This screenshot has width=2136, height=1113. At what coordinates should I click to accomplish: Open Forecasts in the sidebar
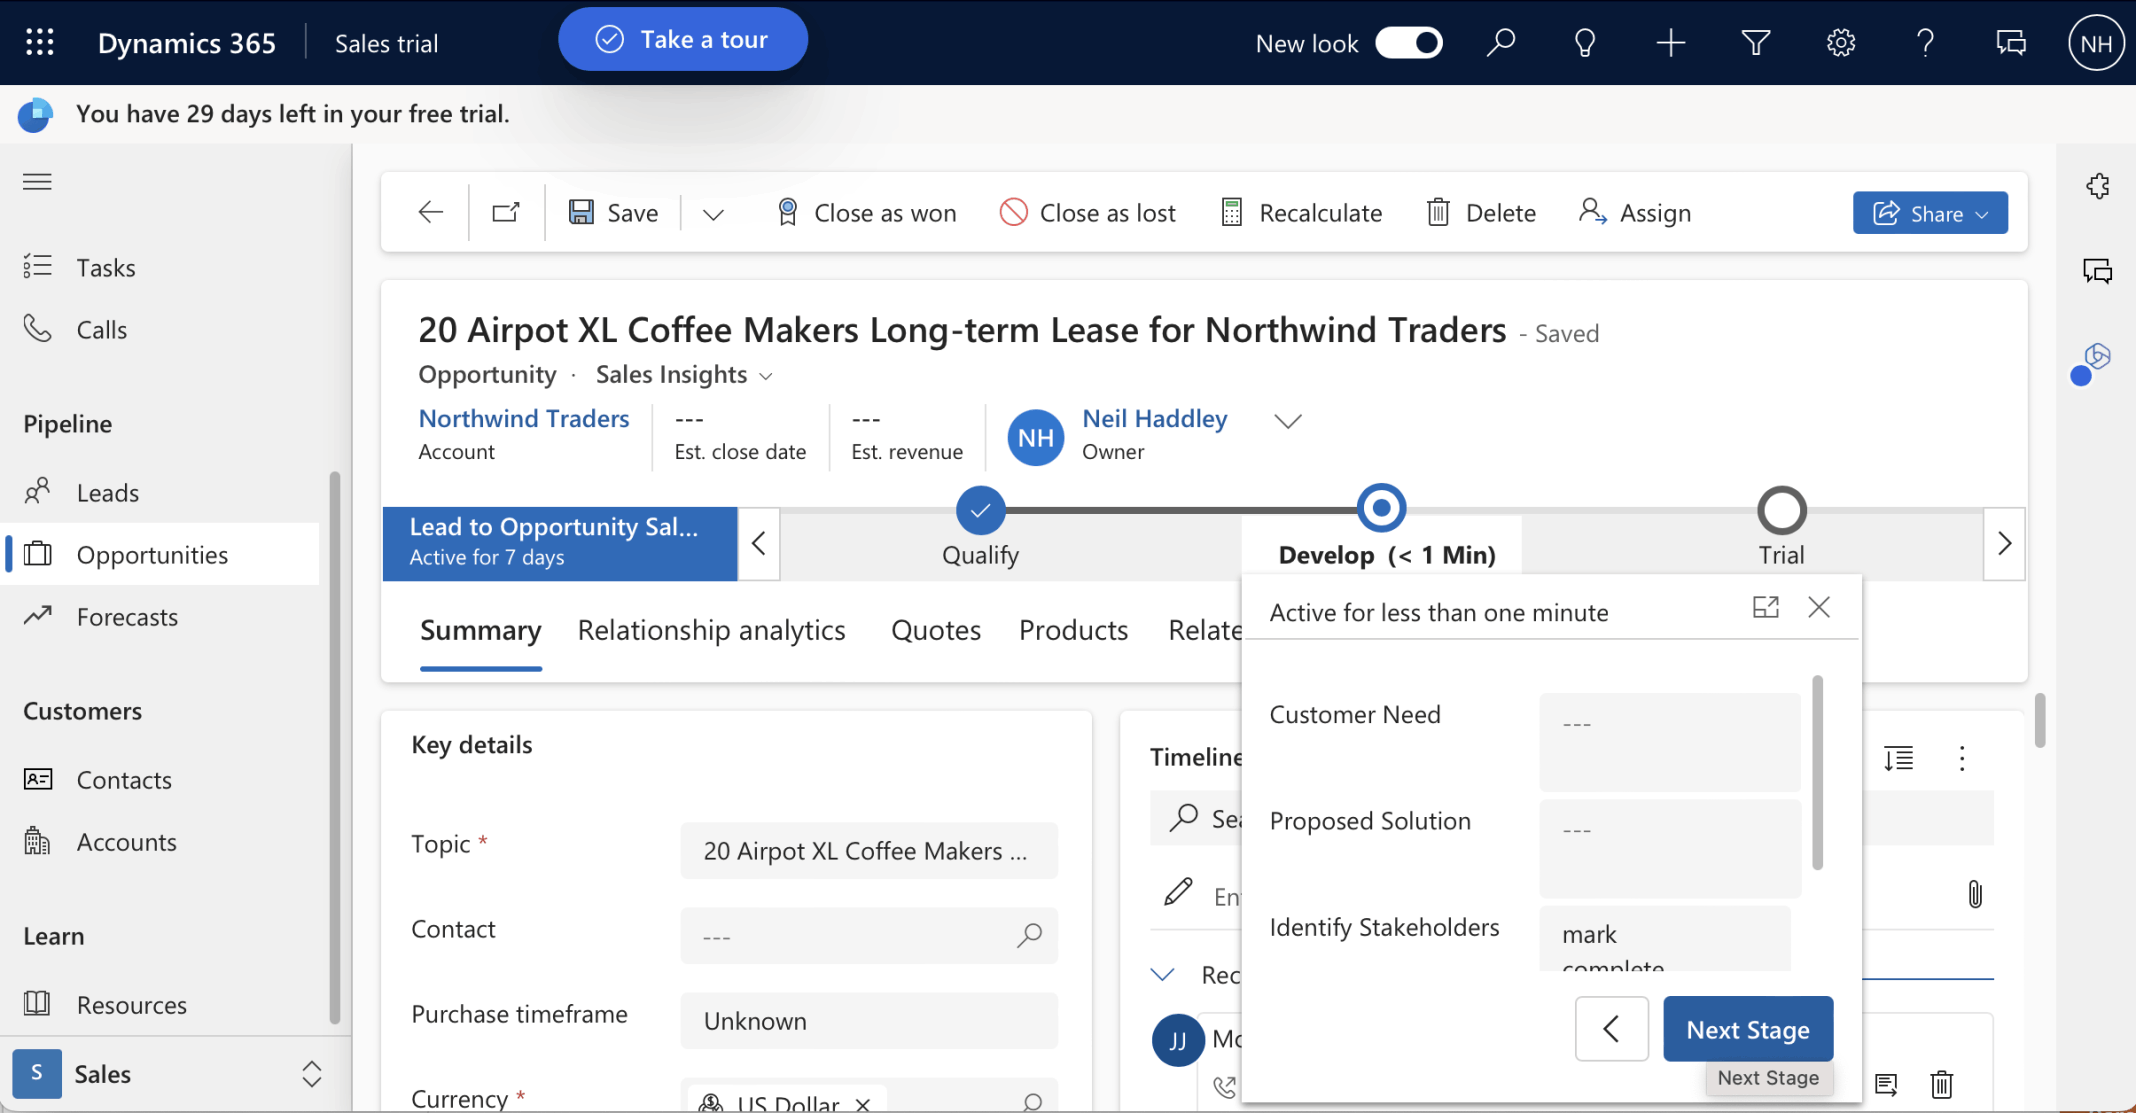pos(127,617)
